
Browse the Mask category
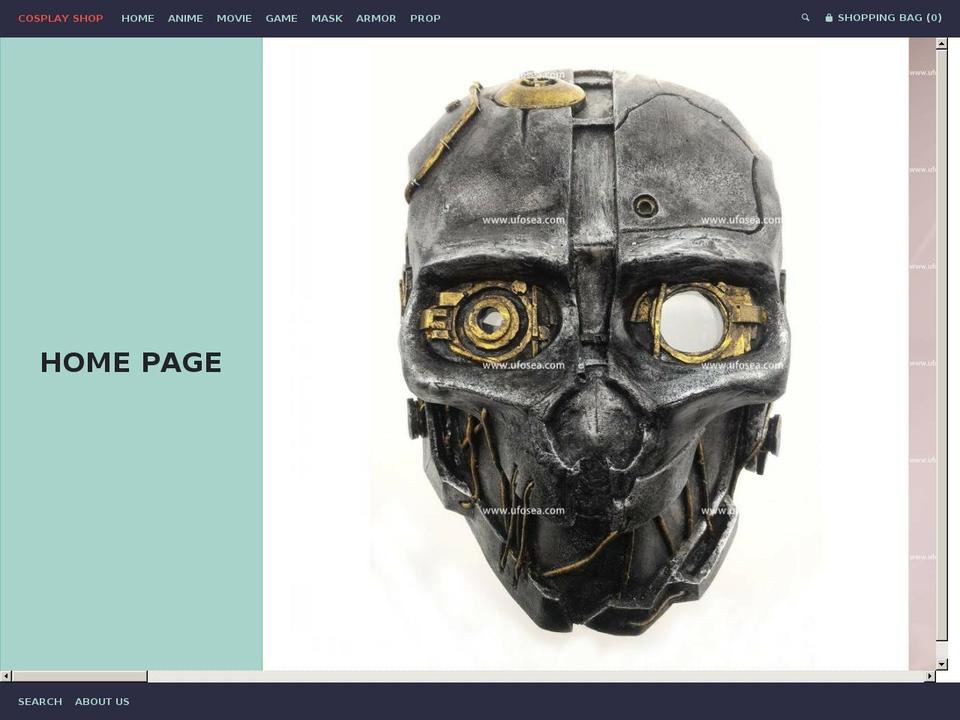coord(327,18)
